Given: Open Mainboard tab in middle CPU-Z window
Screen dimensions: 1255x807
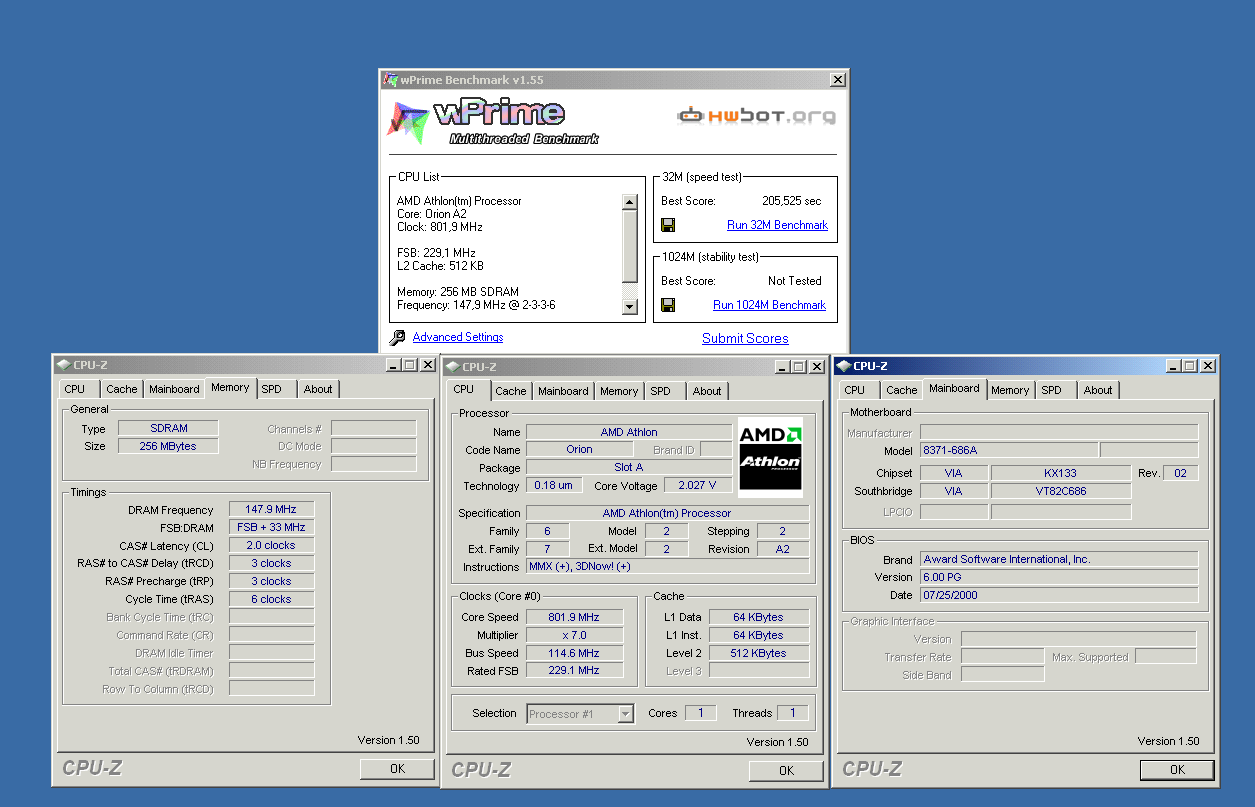Looking at the screenshot, I should pos(564,391).
